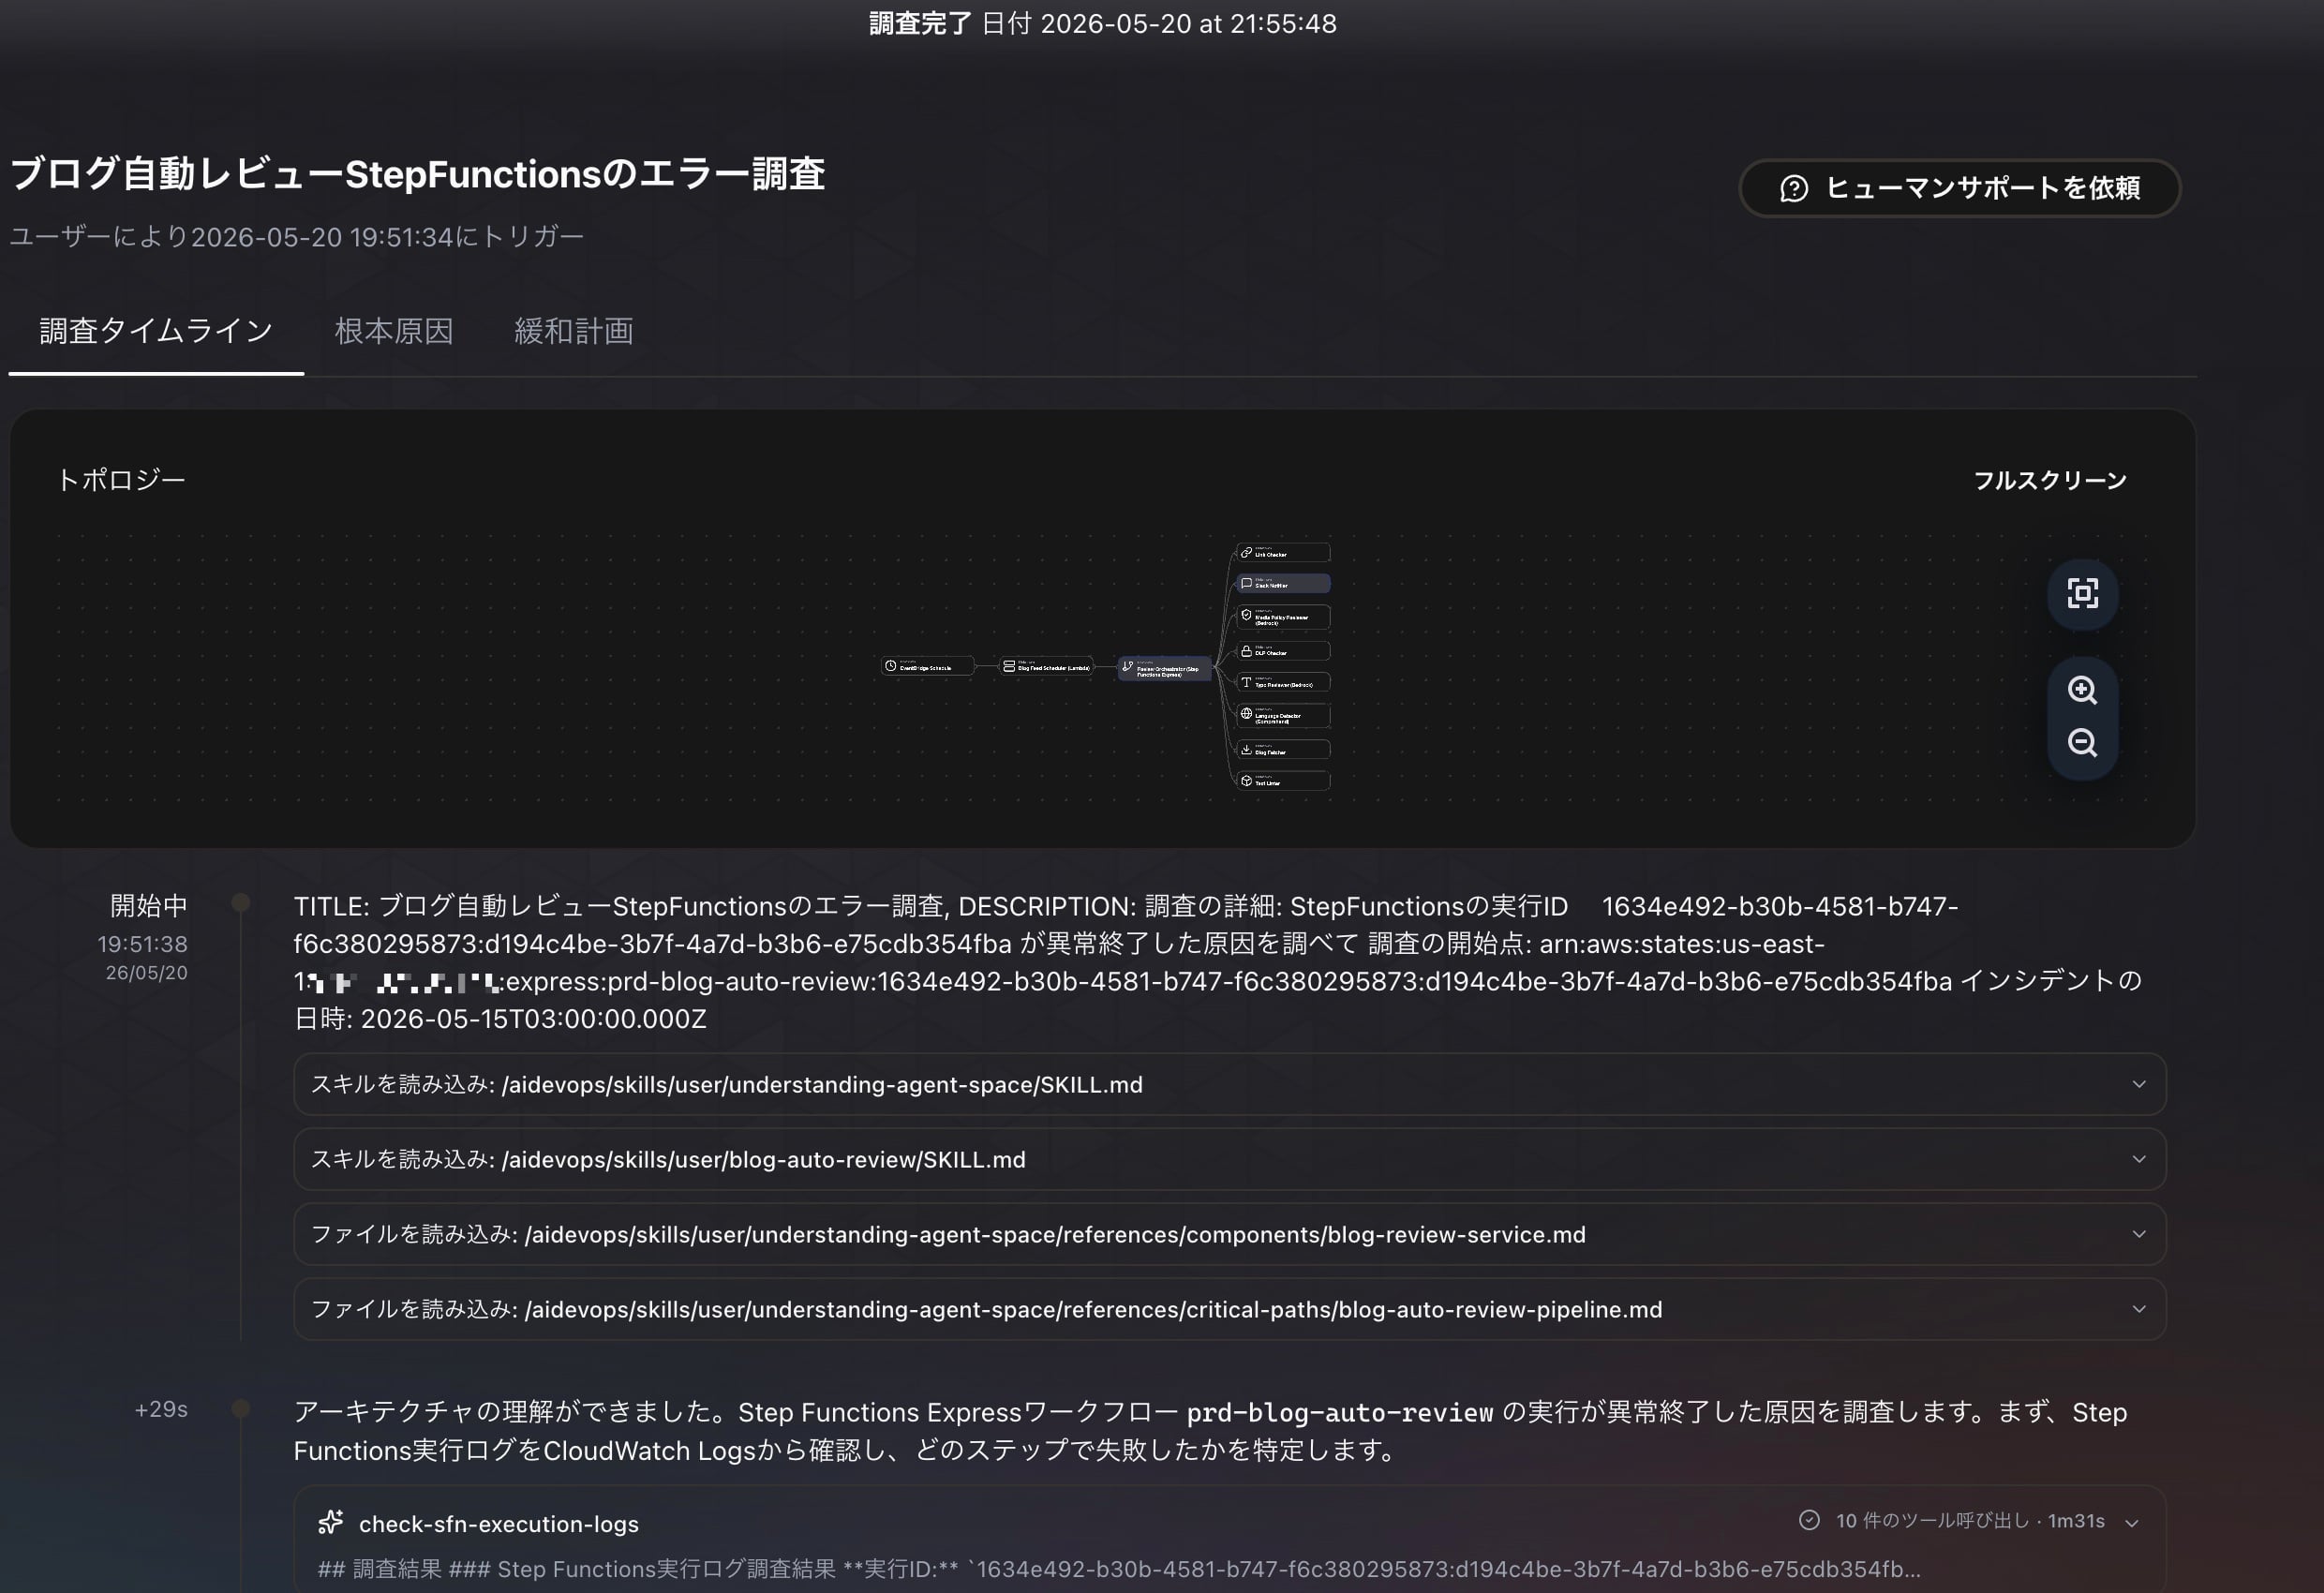
Task: Click the +29s elapsed time label
Action: tap(161, 1409)
